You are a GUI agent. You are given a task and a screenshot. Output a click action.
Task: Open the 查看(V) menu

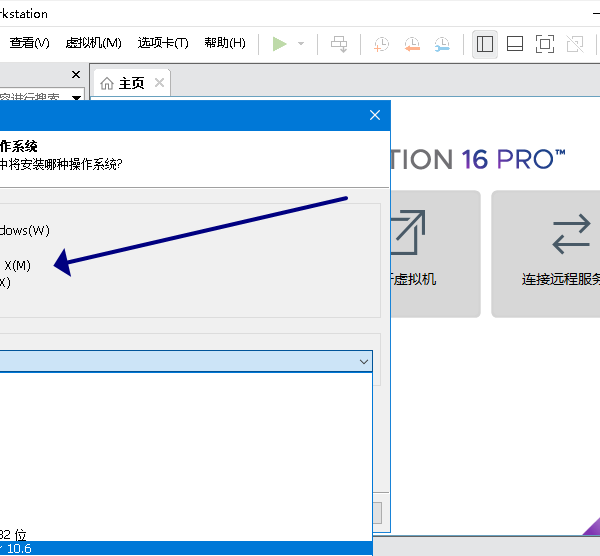(x=30, y=43)
